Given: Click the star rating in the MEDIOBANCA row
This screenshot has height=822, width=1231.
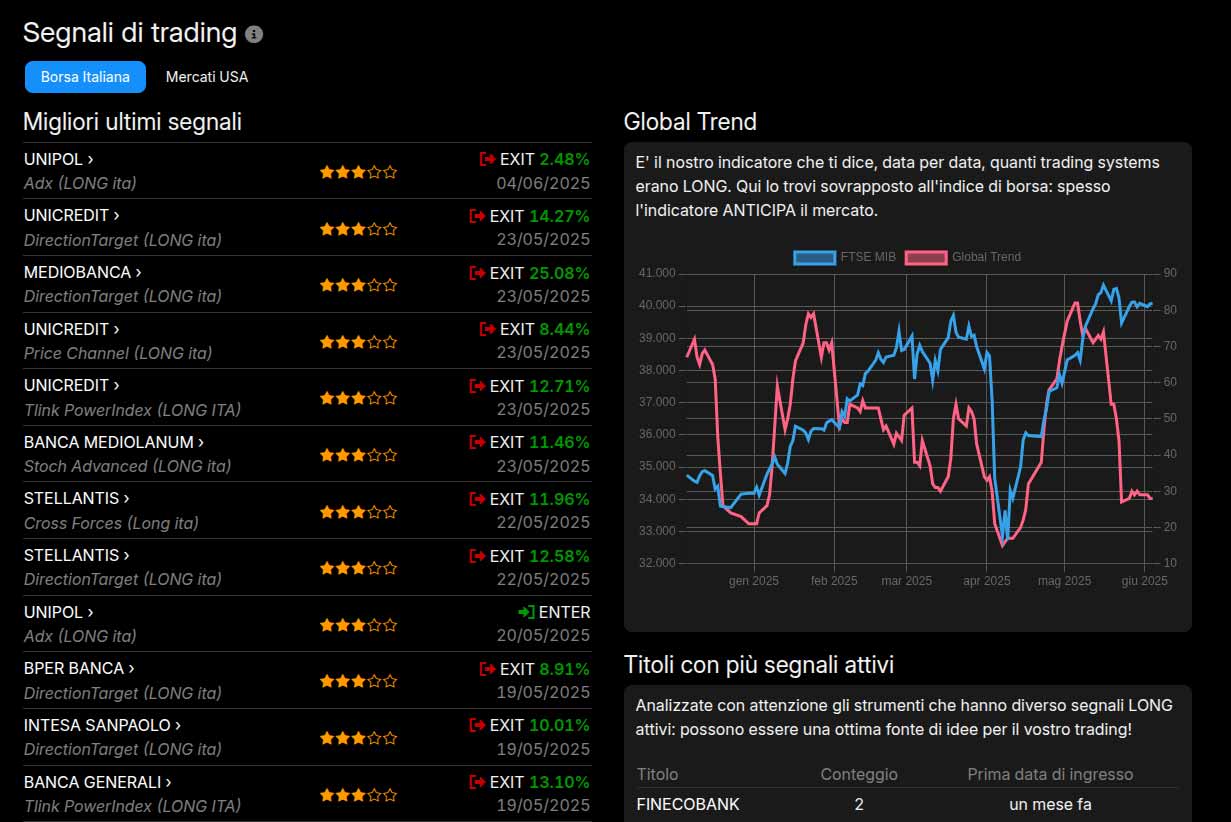Looking at the screenshot, I should 358,285.
